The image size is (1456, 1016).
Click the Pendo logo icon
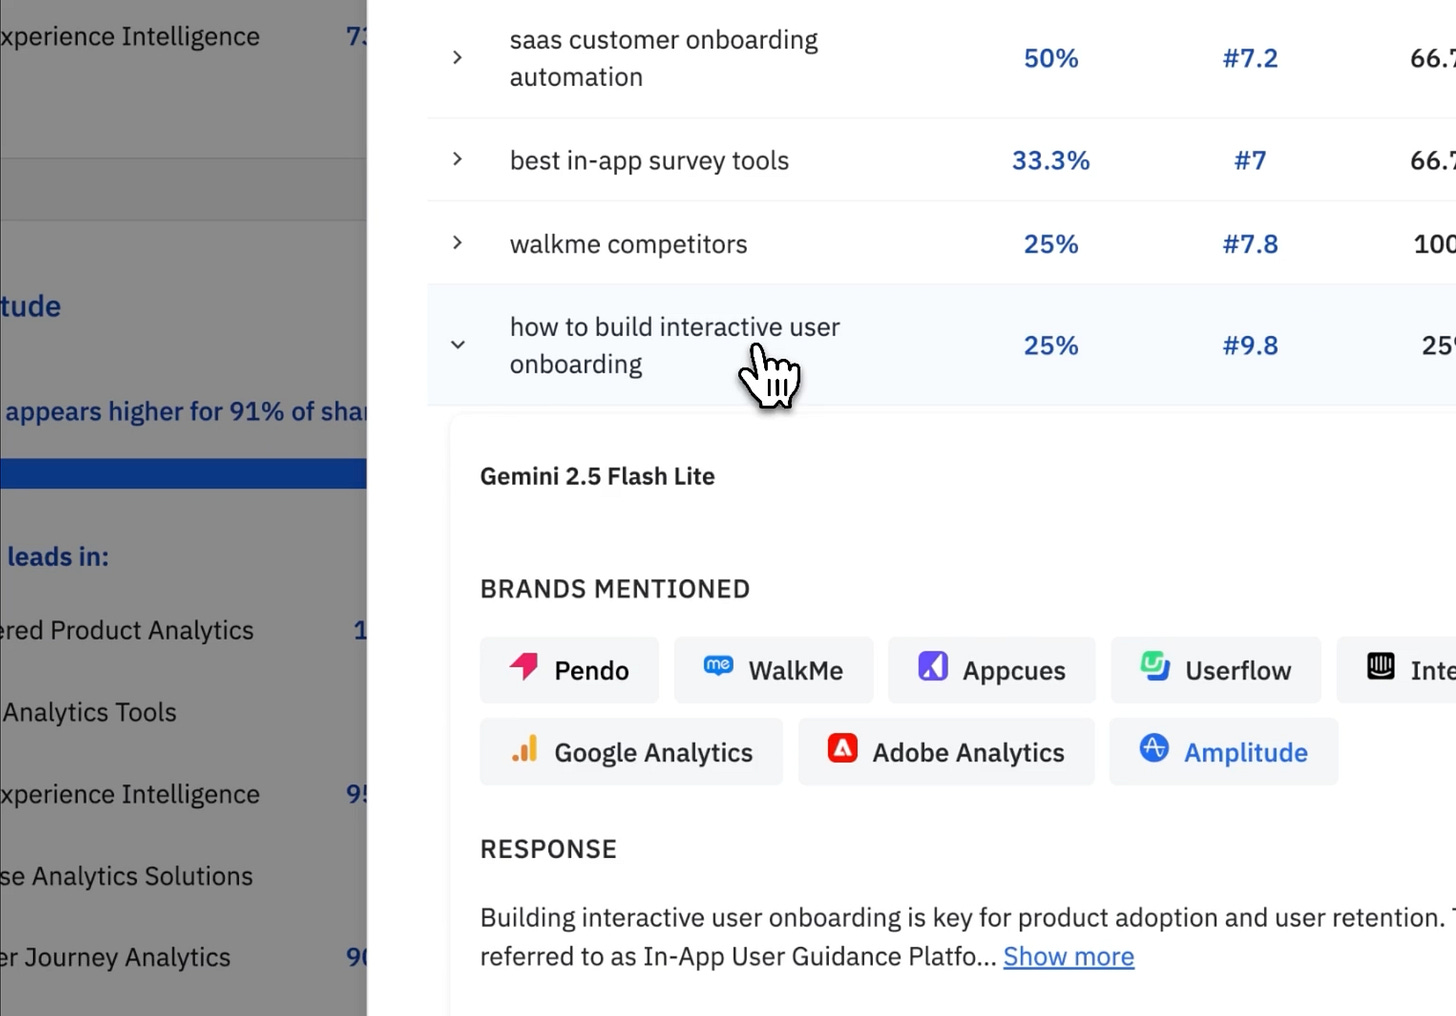pos(524,667)
